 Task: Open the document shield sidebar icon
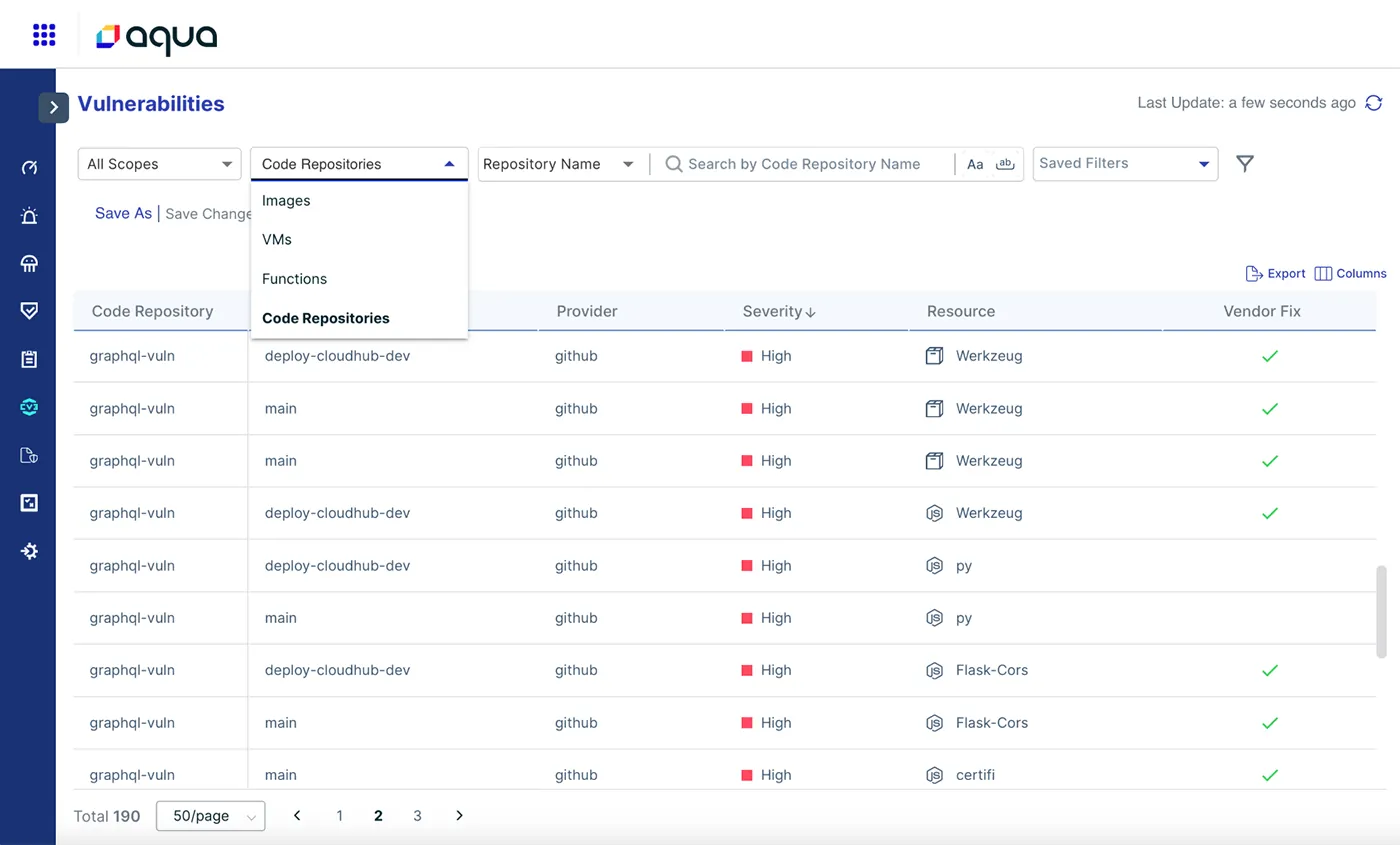tap(29, 455)
